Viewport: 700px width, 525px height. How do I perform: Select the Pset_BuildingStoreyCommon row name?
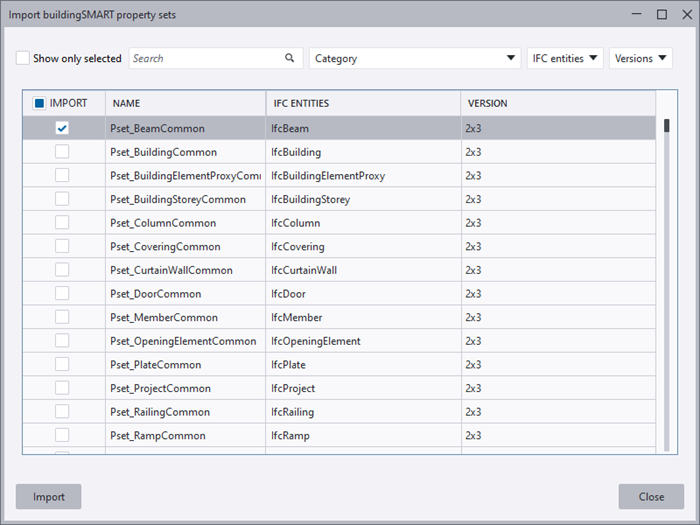tap(177, 199)
